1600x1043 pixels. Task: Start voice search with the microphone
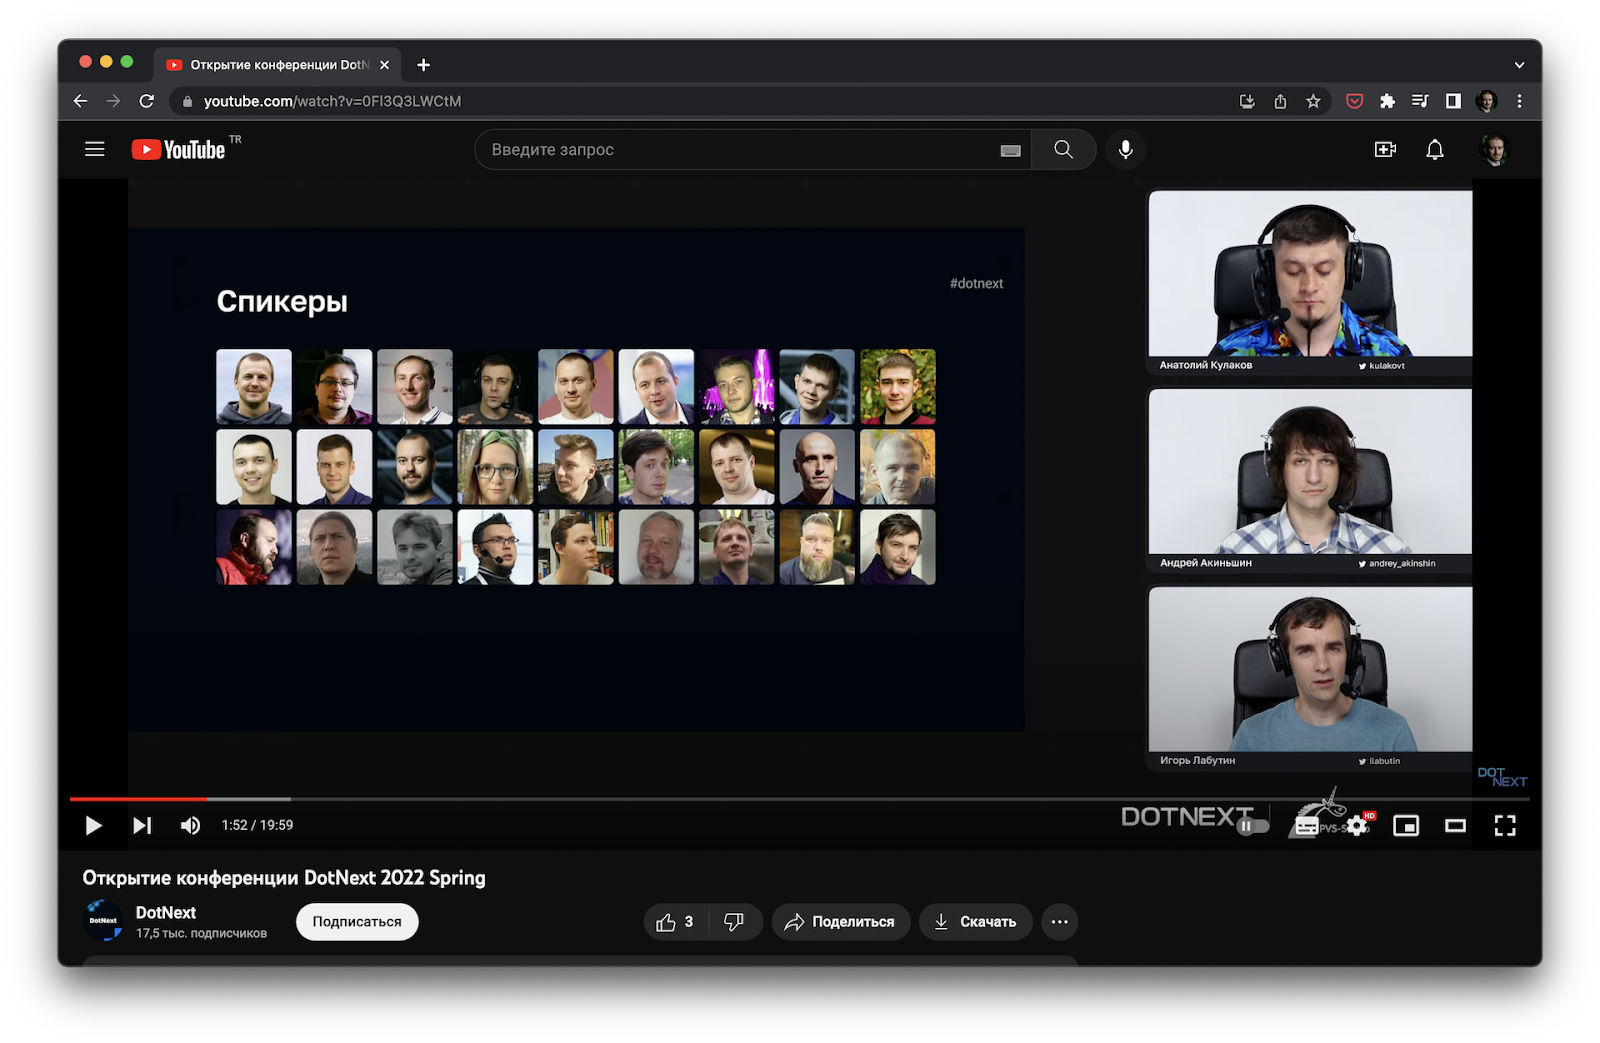point(1125,149)
